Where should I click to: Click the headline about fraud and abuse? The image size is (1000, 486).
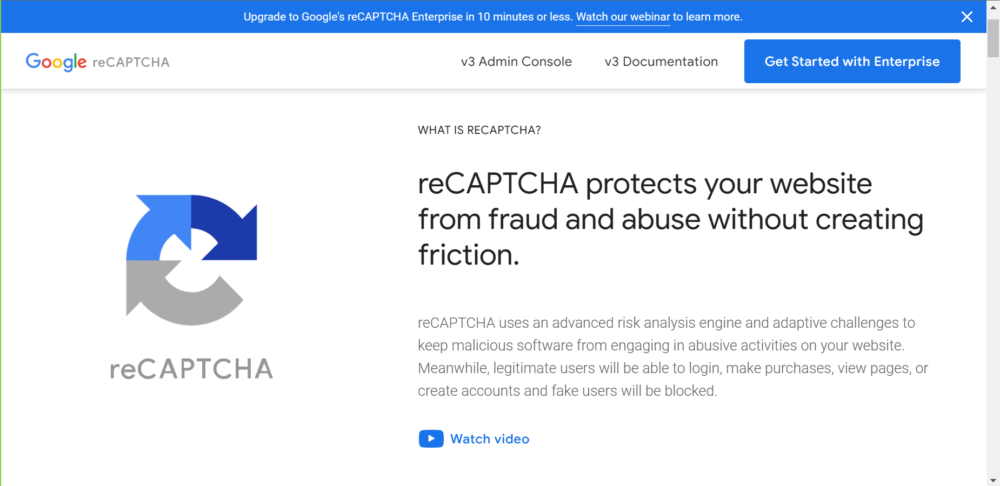pyautogui.click(x=671, y=219)
